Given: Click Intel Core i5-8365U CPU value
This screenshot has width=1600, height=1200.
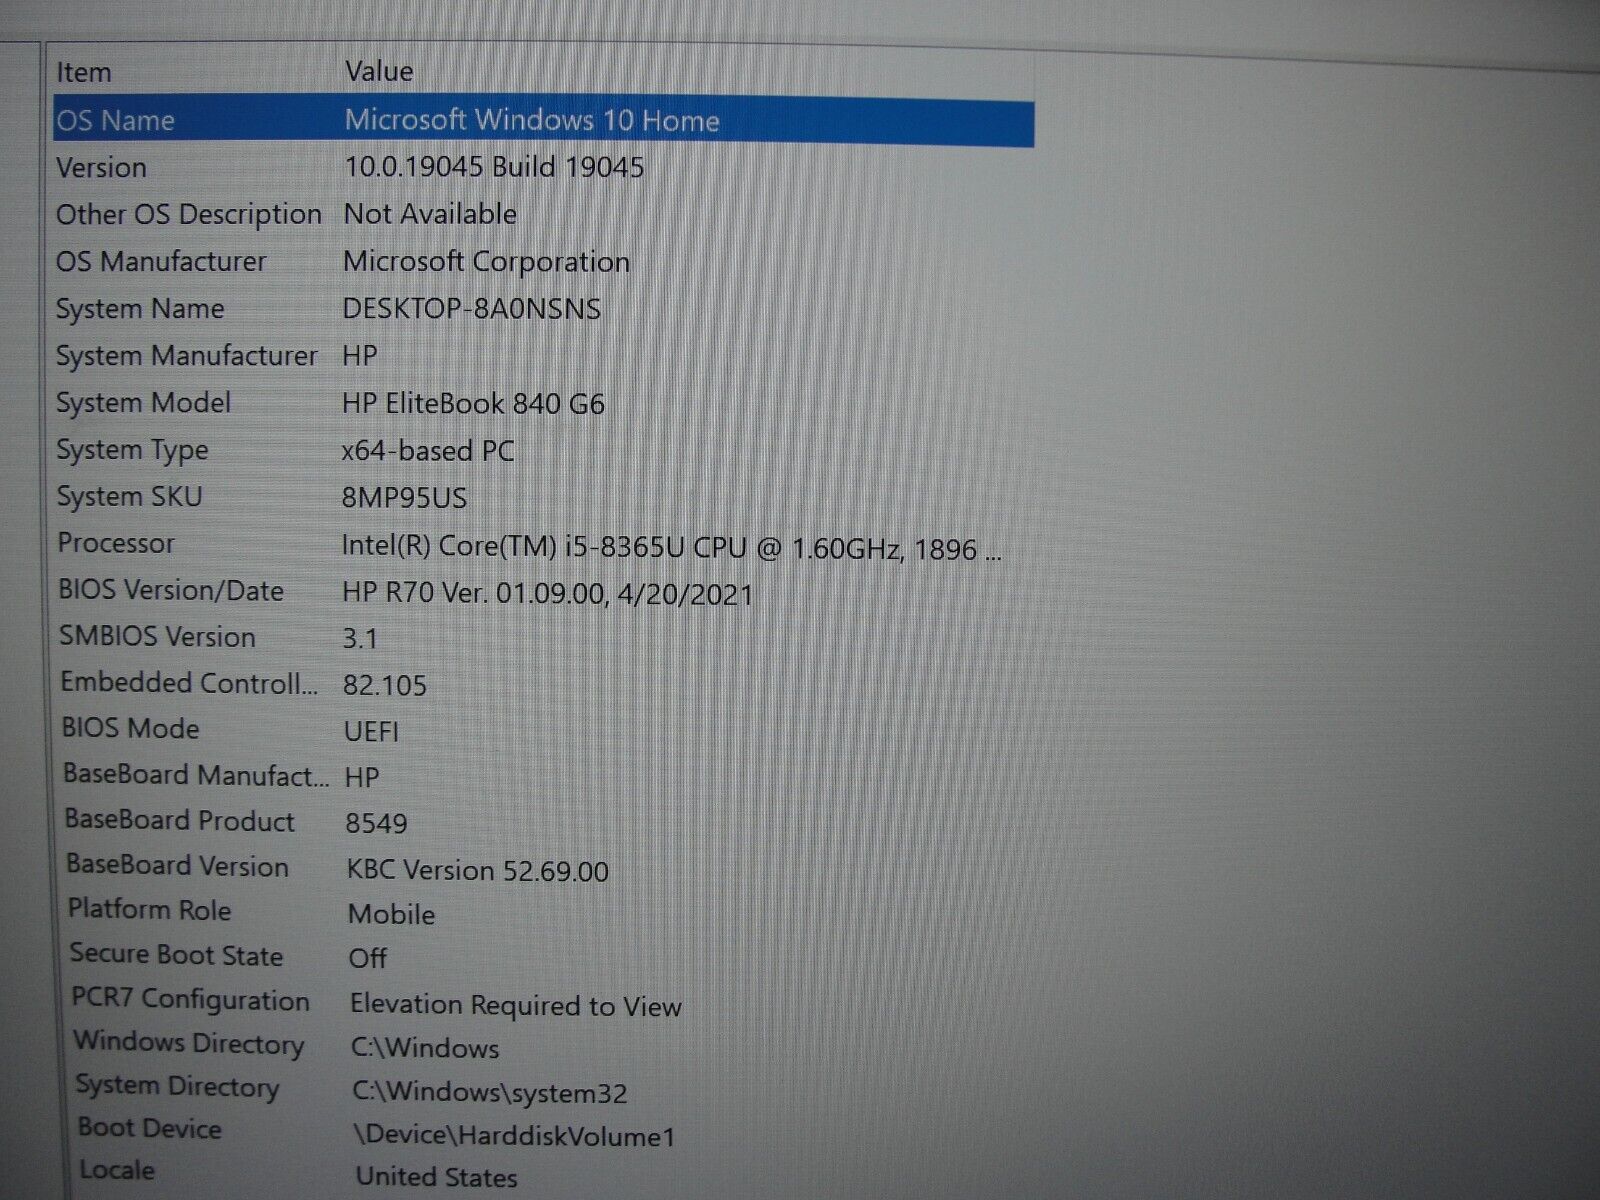Looking at the screenshot, I should coord(671,548).
